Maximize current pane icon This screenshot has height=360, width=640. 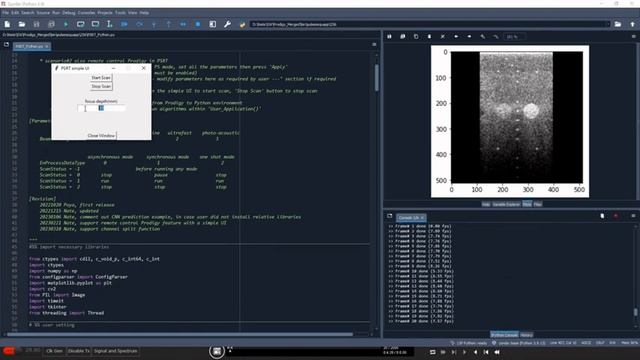[213, 24]
